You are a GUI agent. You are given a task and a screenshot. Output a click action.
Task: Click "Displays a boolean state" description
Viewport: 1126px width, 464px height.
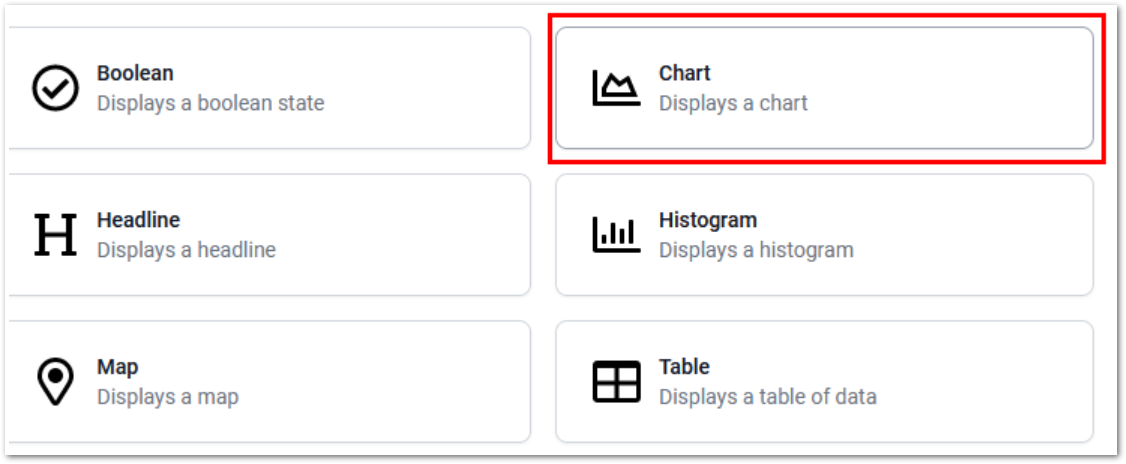(210, 103)
